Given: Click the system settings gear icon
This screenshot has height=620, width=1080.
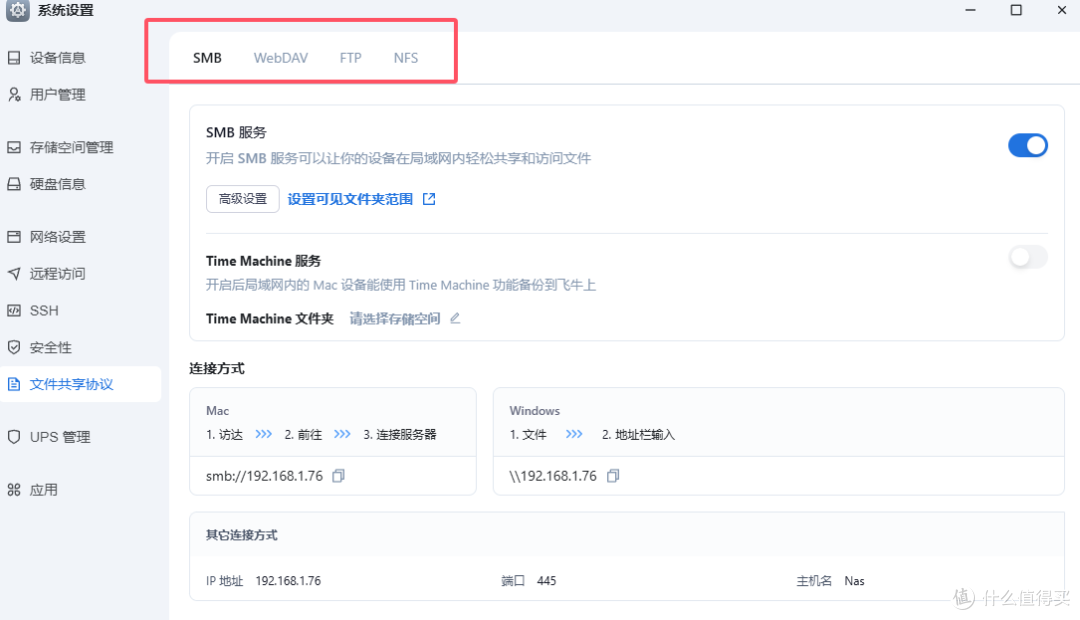Looking at the screenshot, I should (17, 10).
